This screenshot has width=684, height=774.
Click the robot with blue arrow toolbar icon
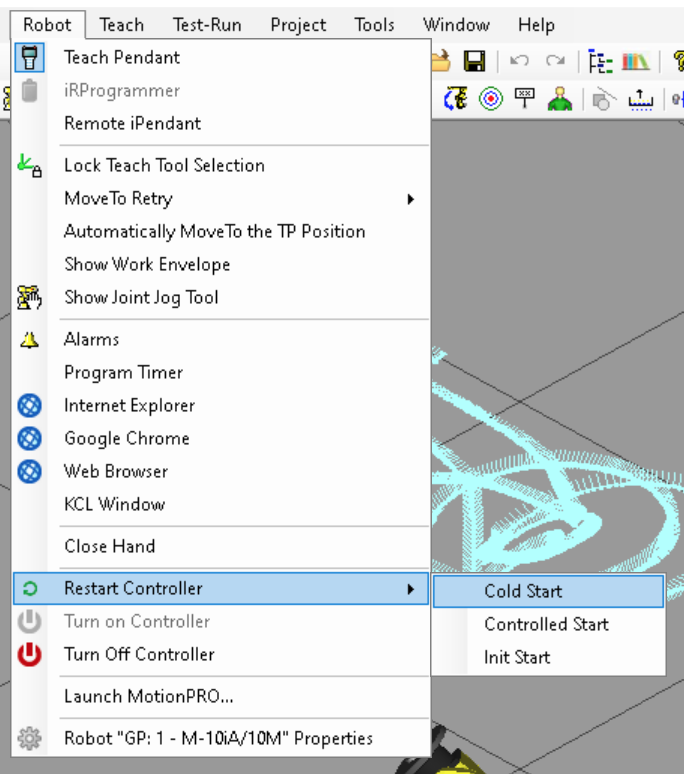(x=456, y=99)
